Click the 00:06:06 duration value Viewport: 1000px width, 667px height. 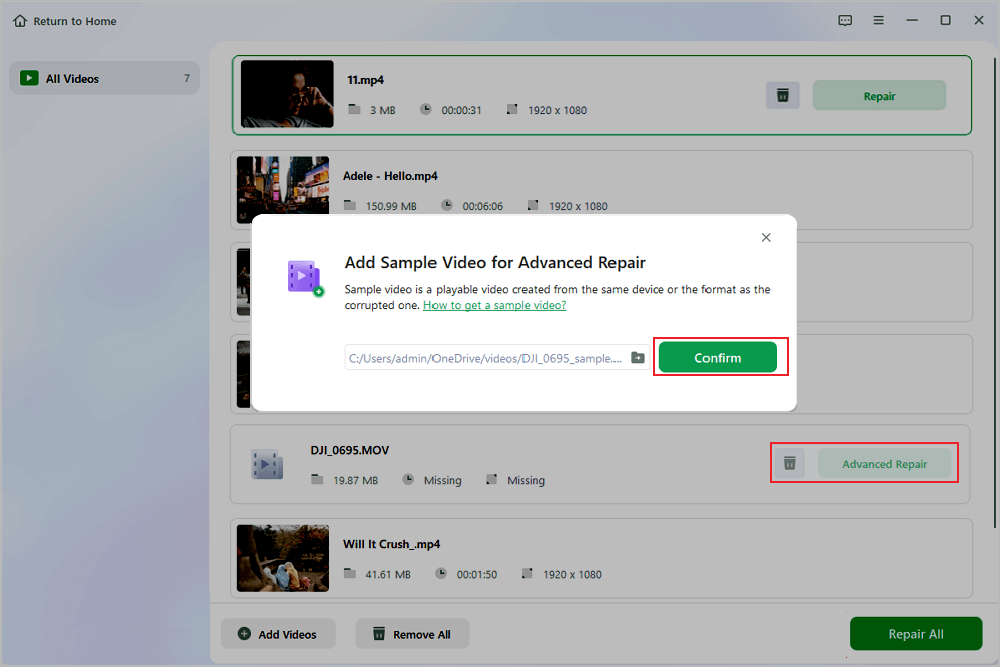click(482, 206)
